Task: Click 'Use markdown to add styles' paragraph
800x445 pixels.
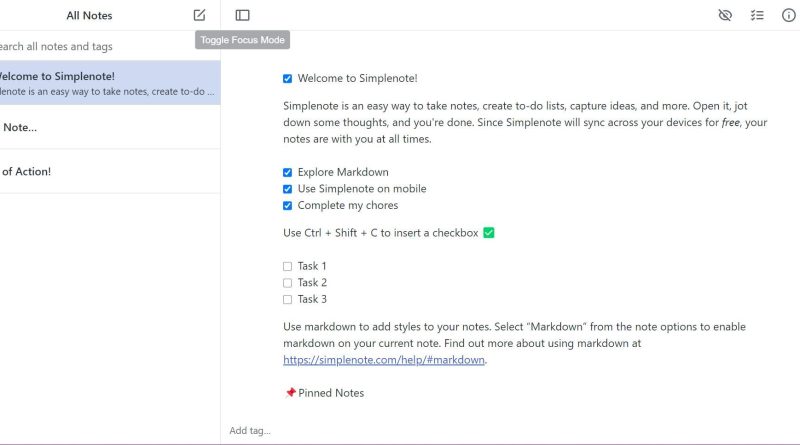Action: coord(514,343)
